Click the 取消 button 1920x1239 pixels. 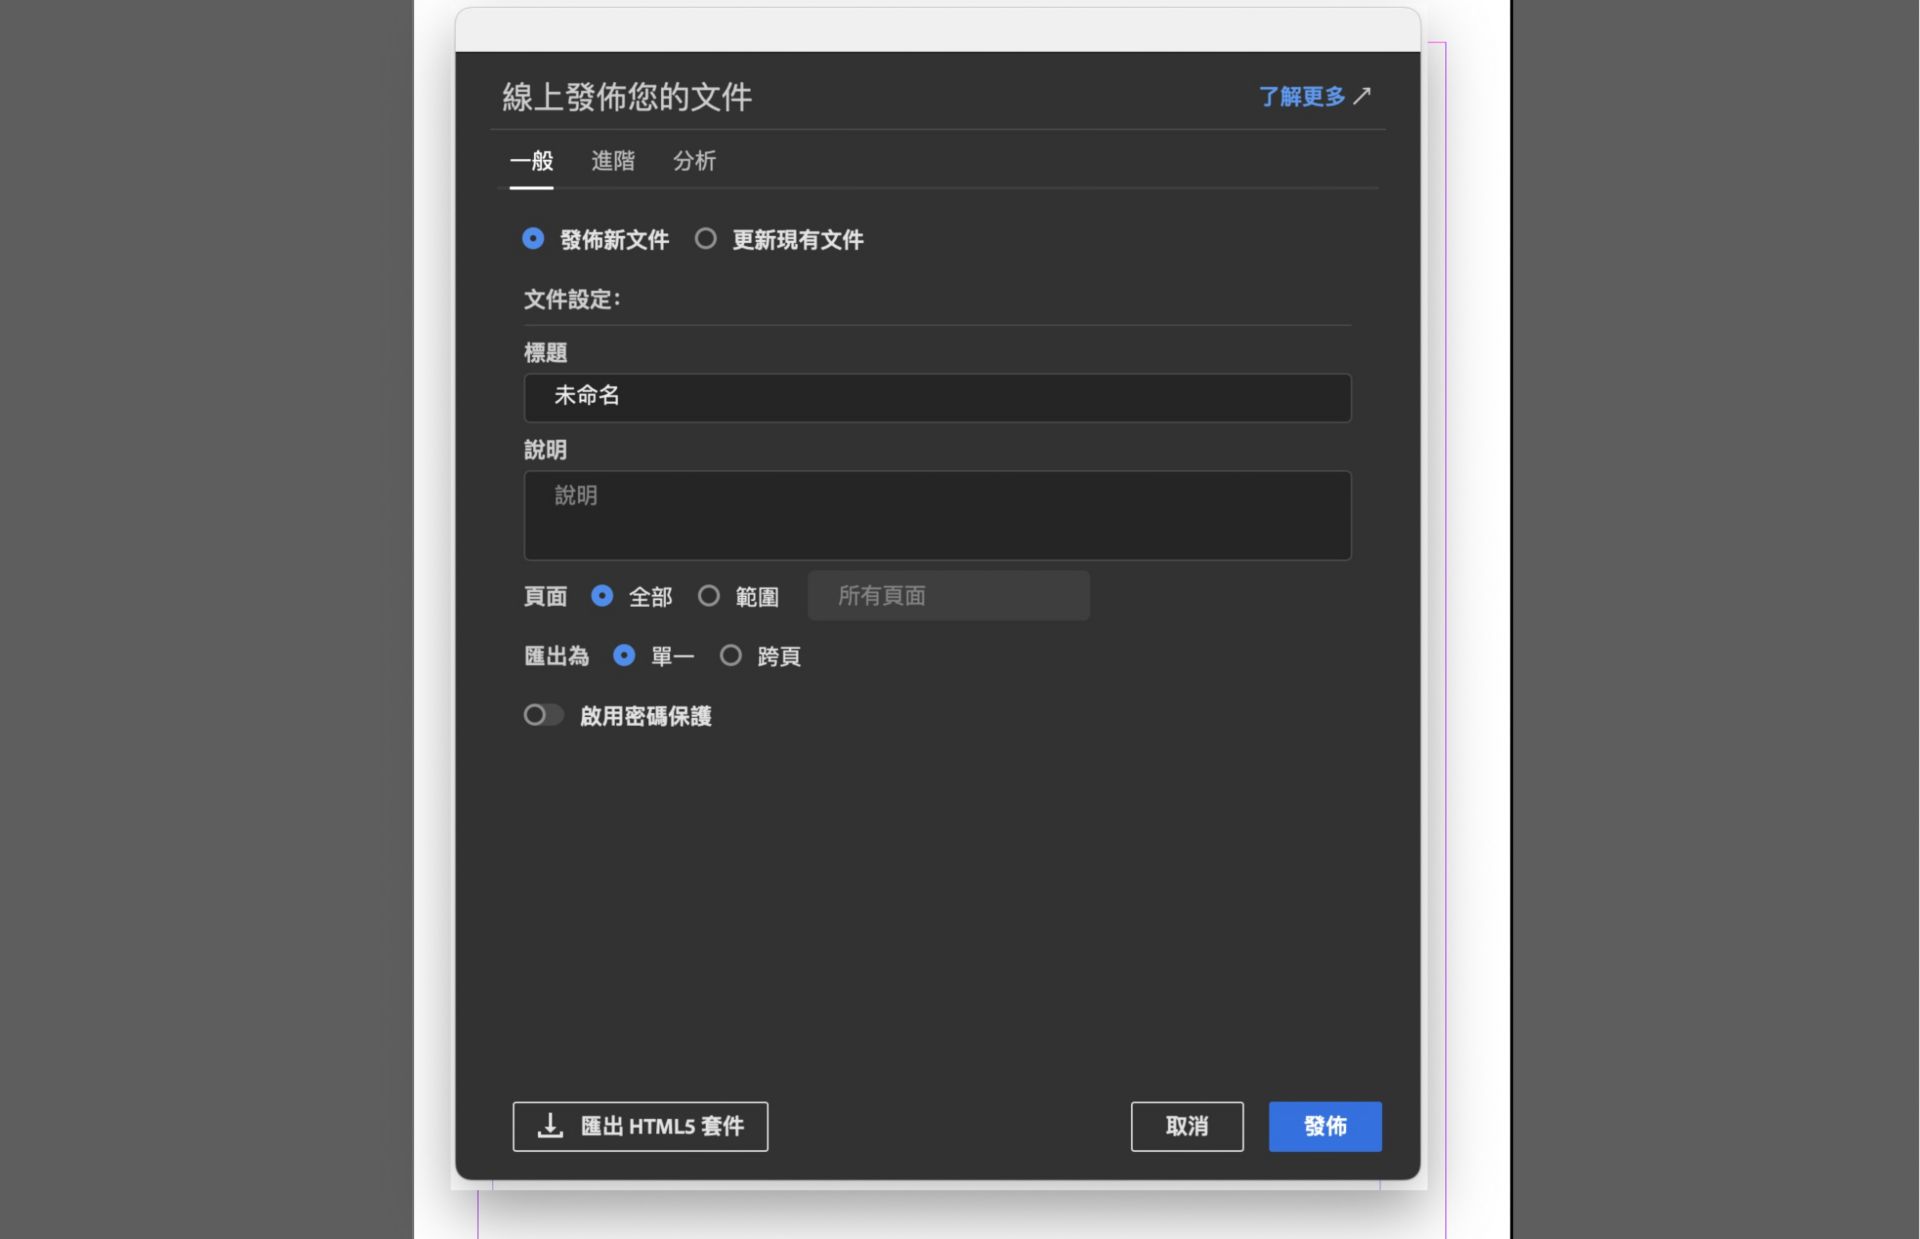(1186, 1126)
